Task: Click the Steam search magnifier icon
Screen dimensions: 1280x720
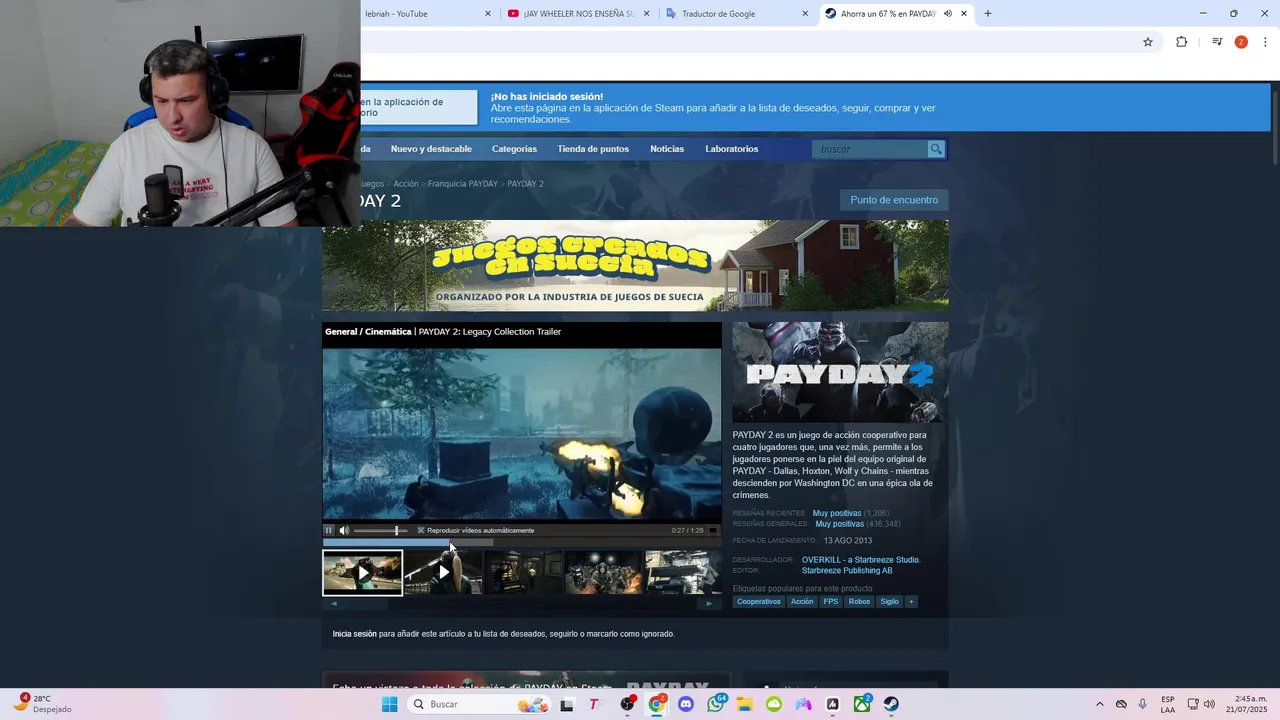Action: (936, 149)
